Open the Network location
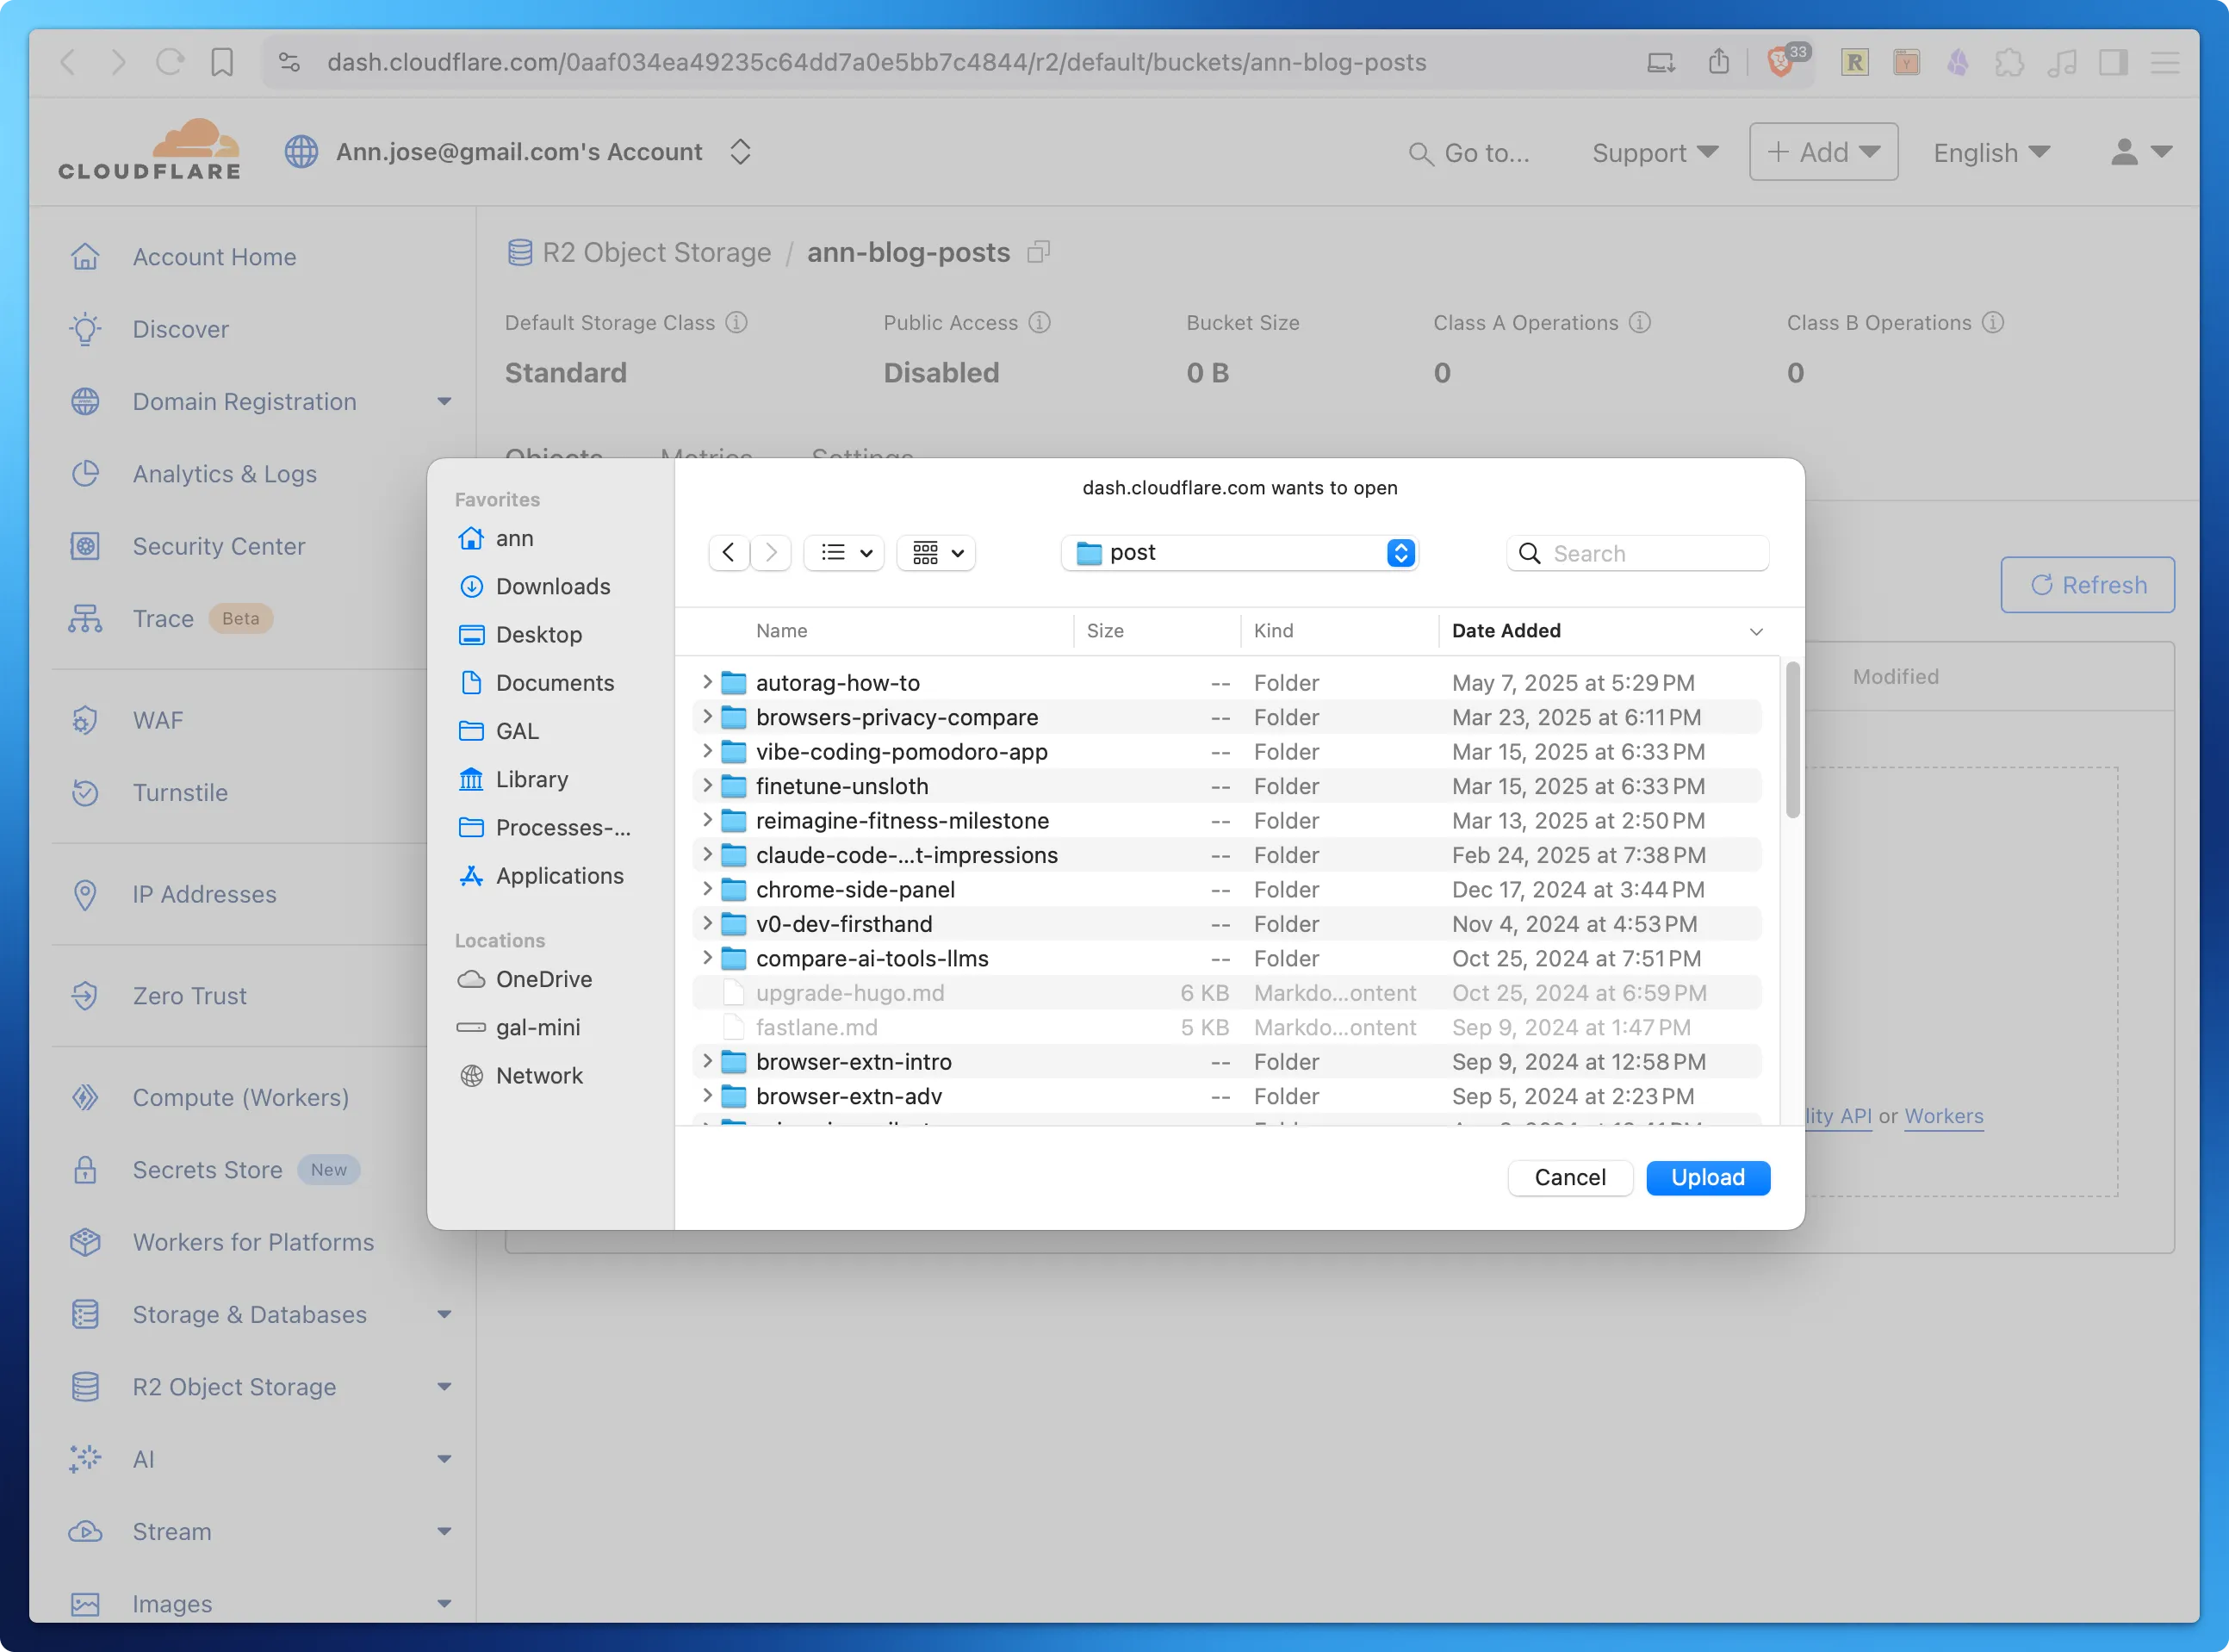The height and width of the screenshot is (1652, 2229). point(540,1075)
